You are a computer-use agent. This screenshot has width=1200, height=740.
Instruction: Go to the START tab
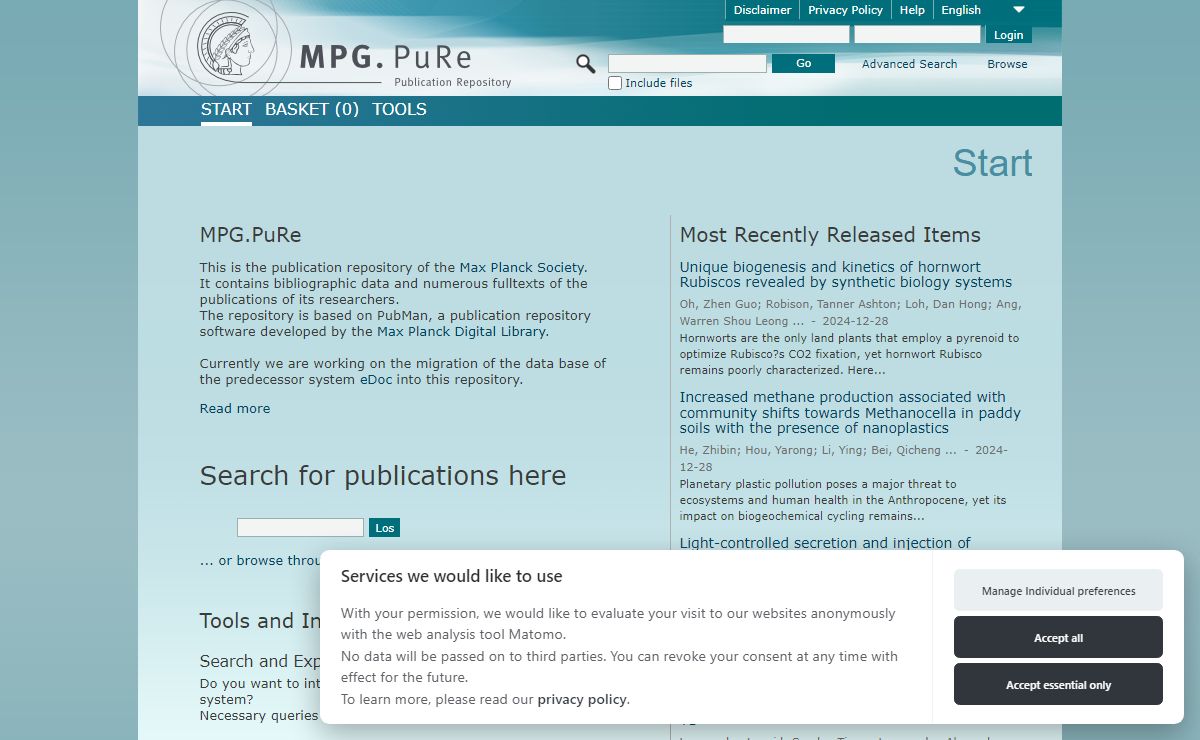226,110
